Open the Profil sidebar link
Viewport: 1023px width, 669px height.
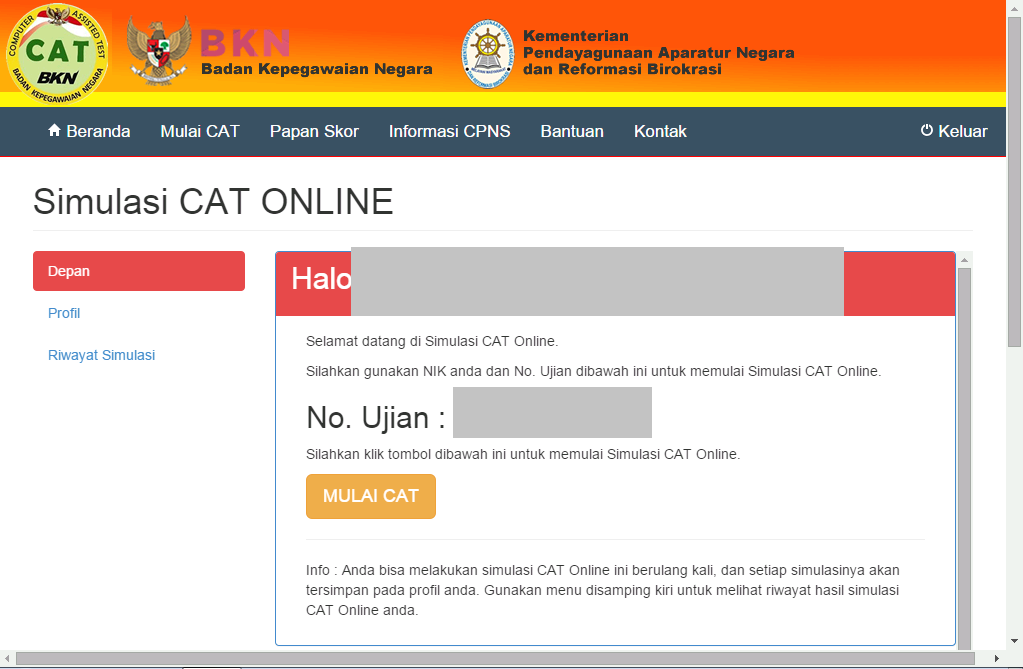click(64, 313)
